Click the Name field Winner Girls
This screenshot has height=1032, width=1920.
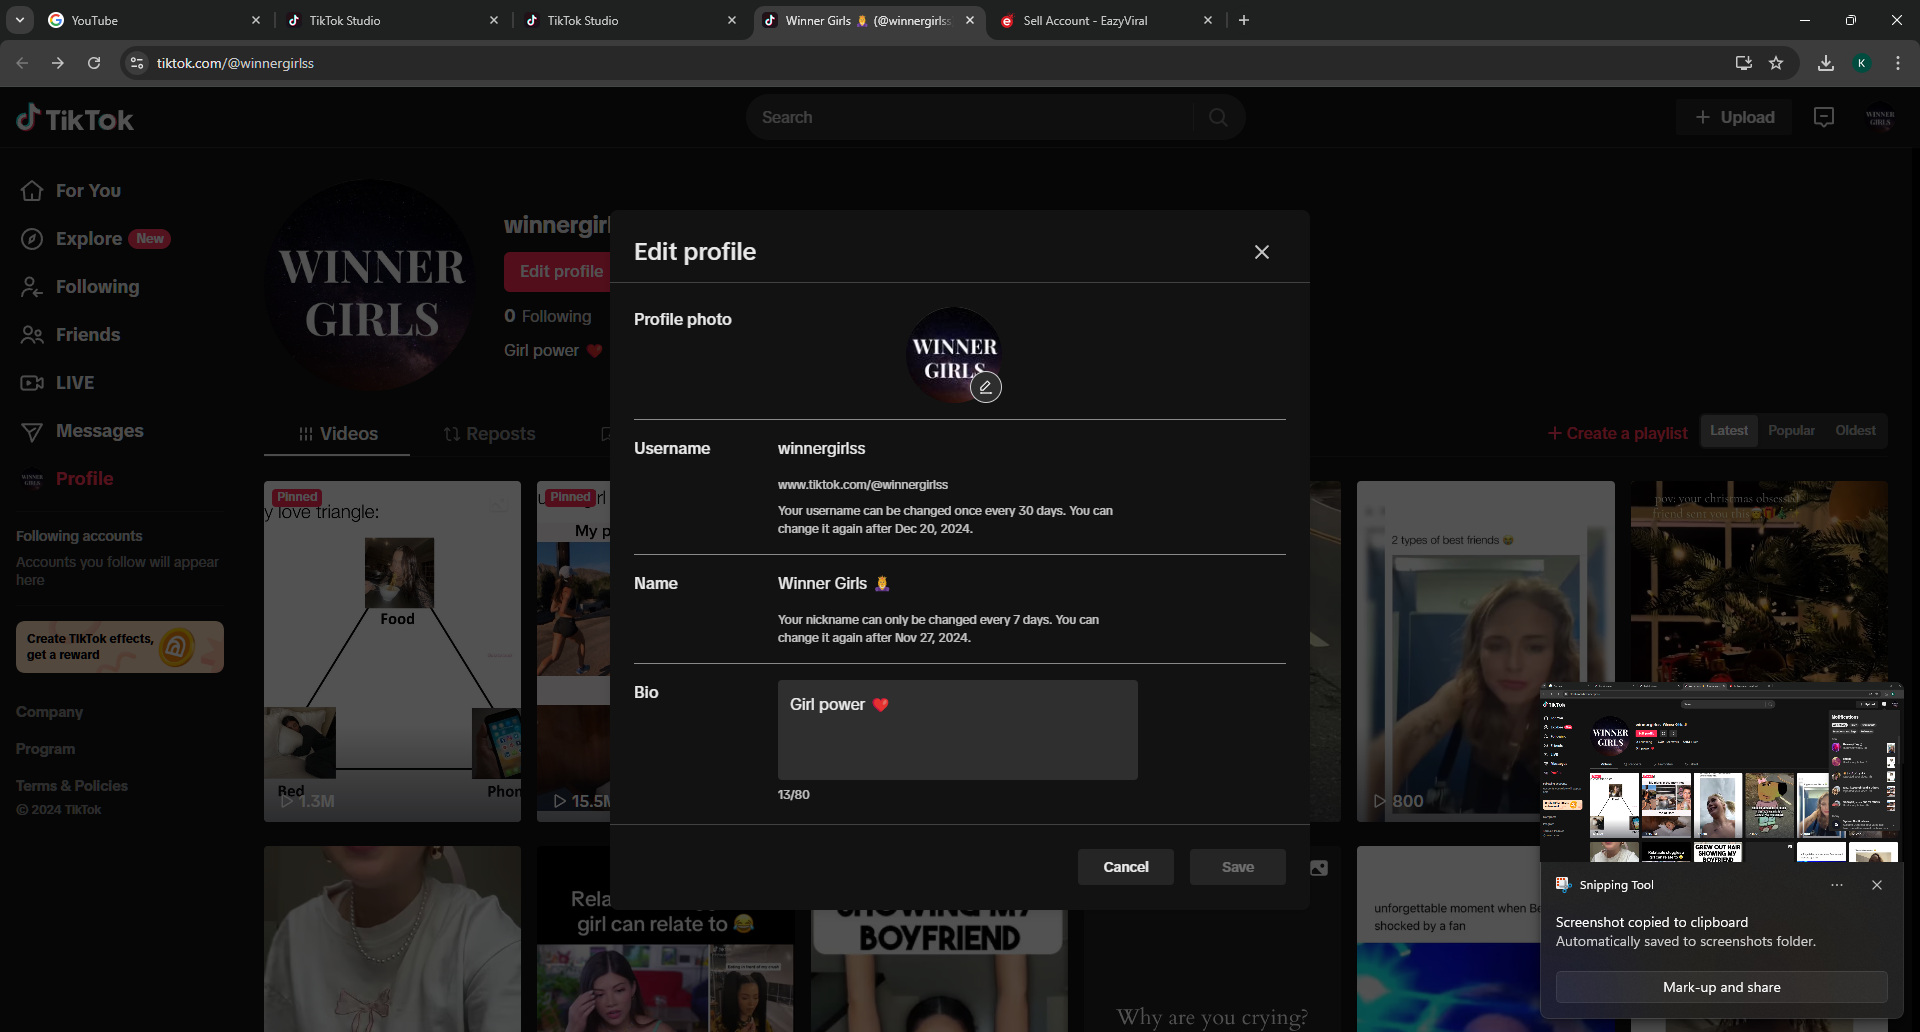pos(834,583)
